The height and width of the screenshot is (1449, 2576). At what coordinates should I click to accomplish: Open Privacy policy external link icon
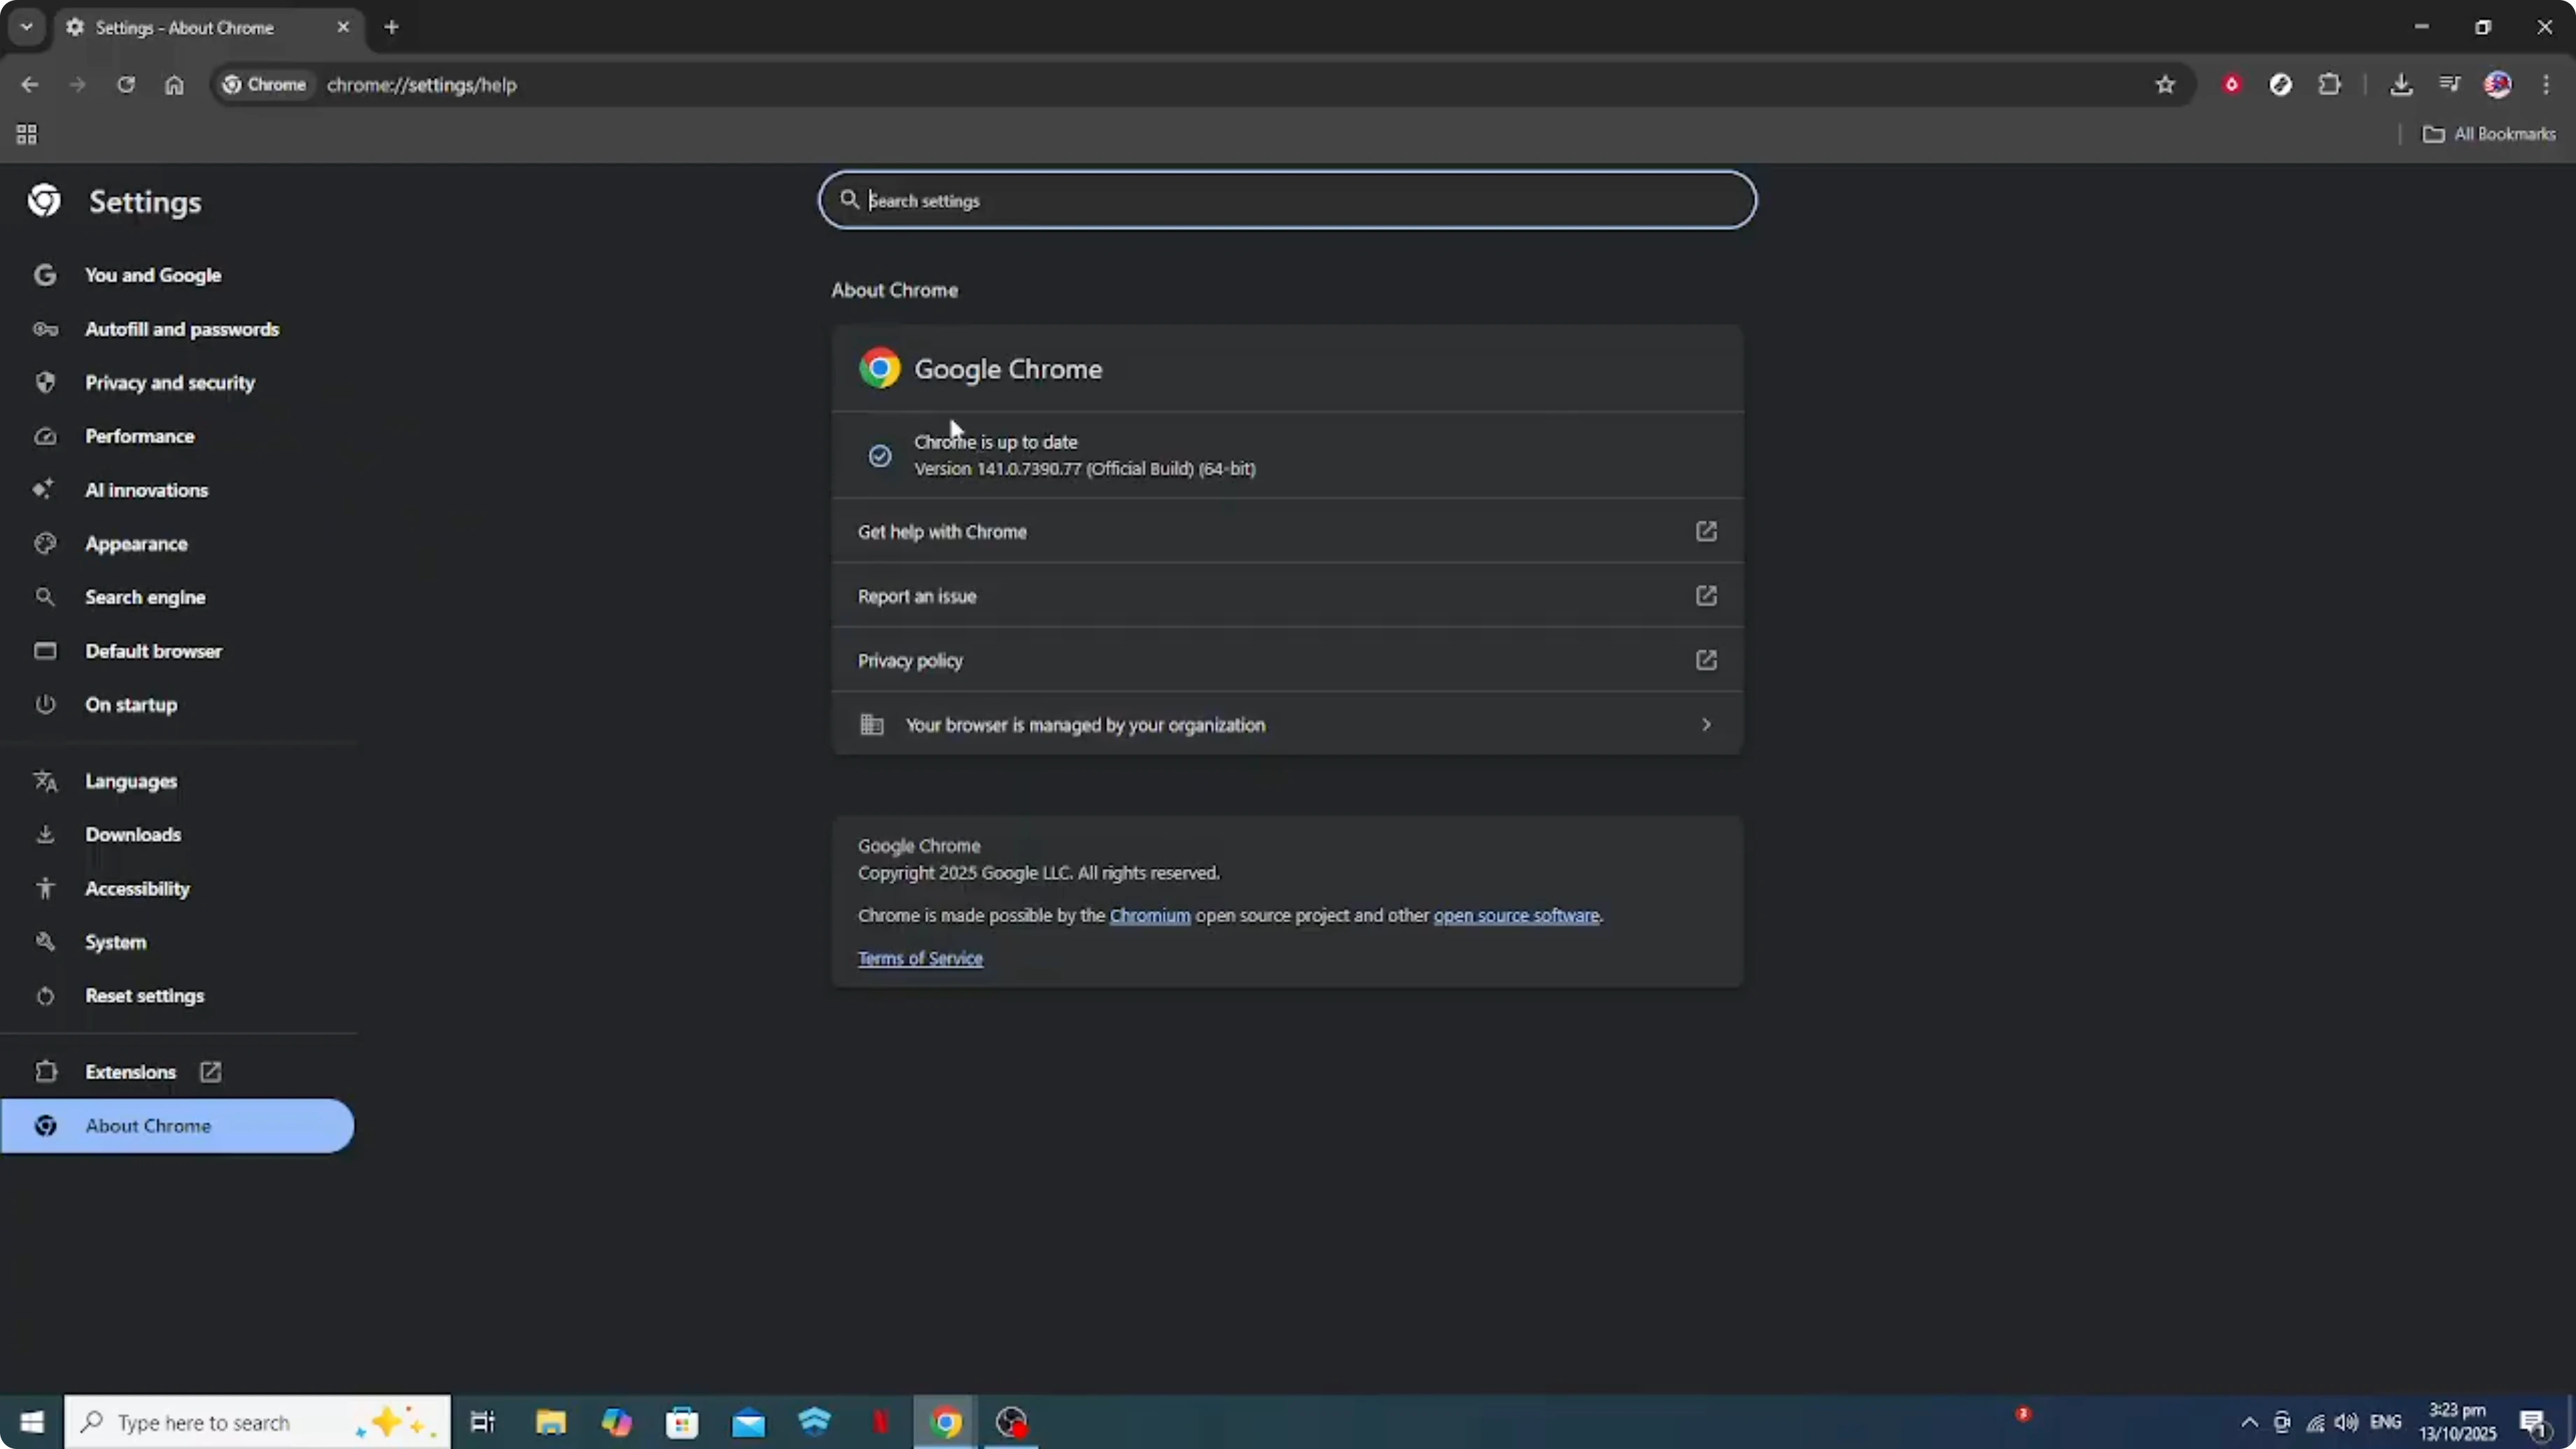click(1706, 660)
